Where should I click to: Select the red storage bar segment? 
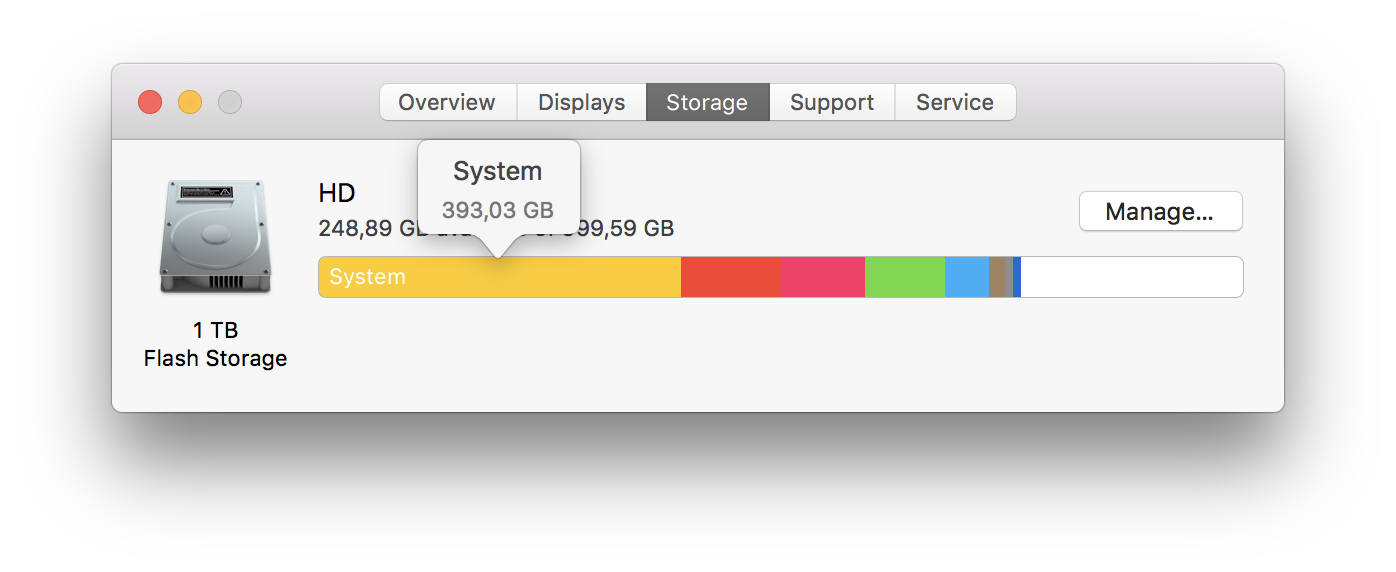tap(731, 277)
